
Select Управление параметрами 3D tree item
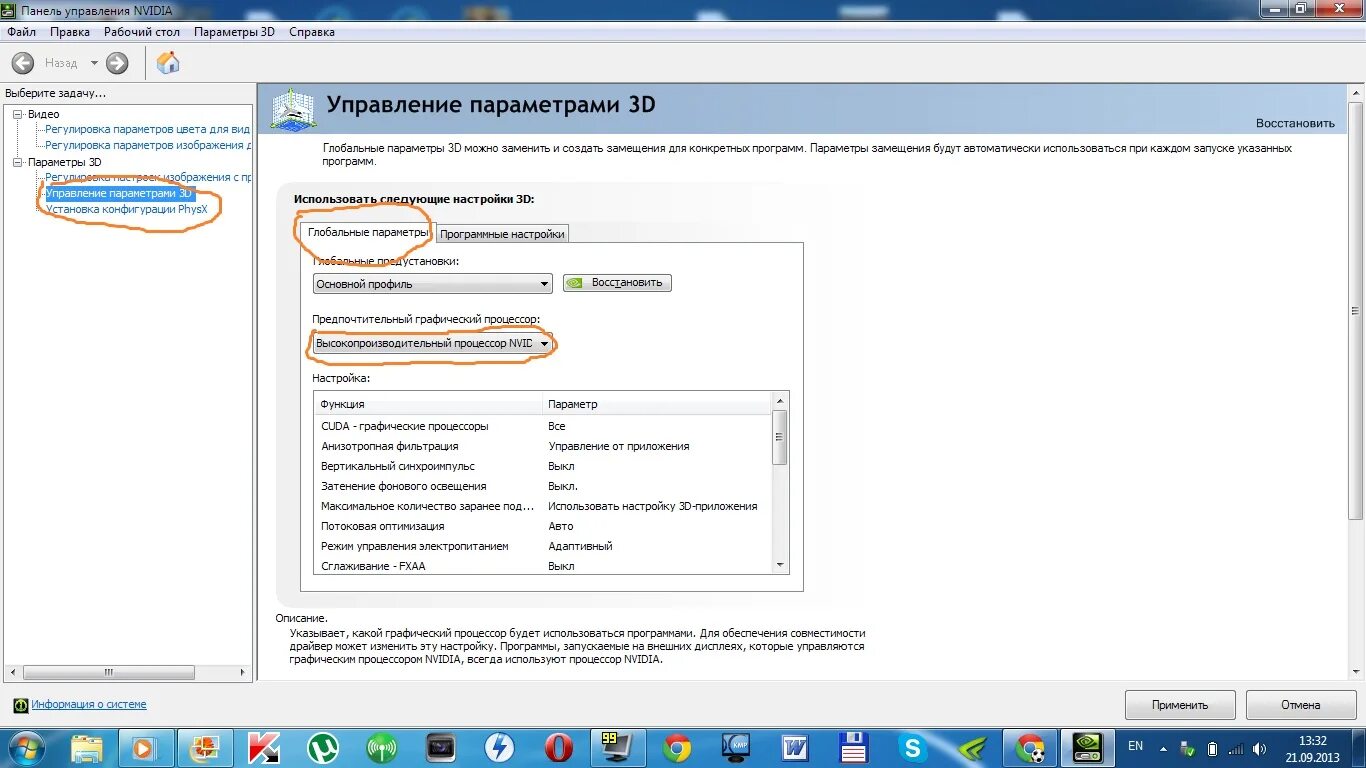118,193
